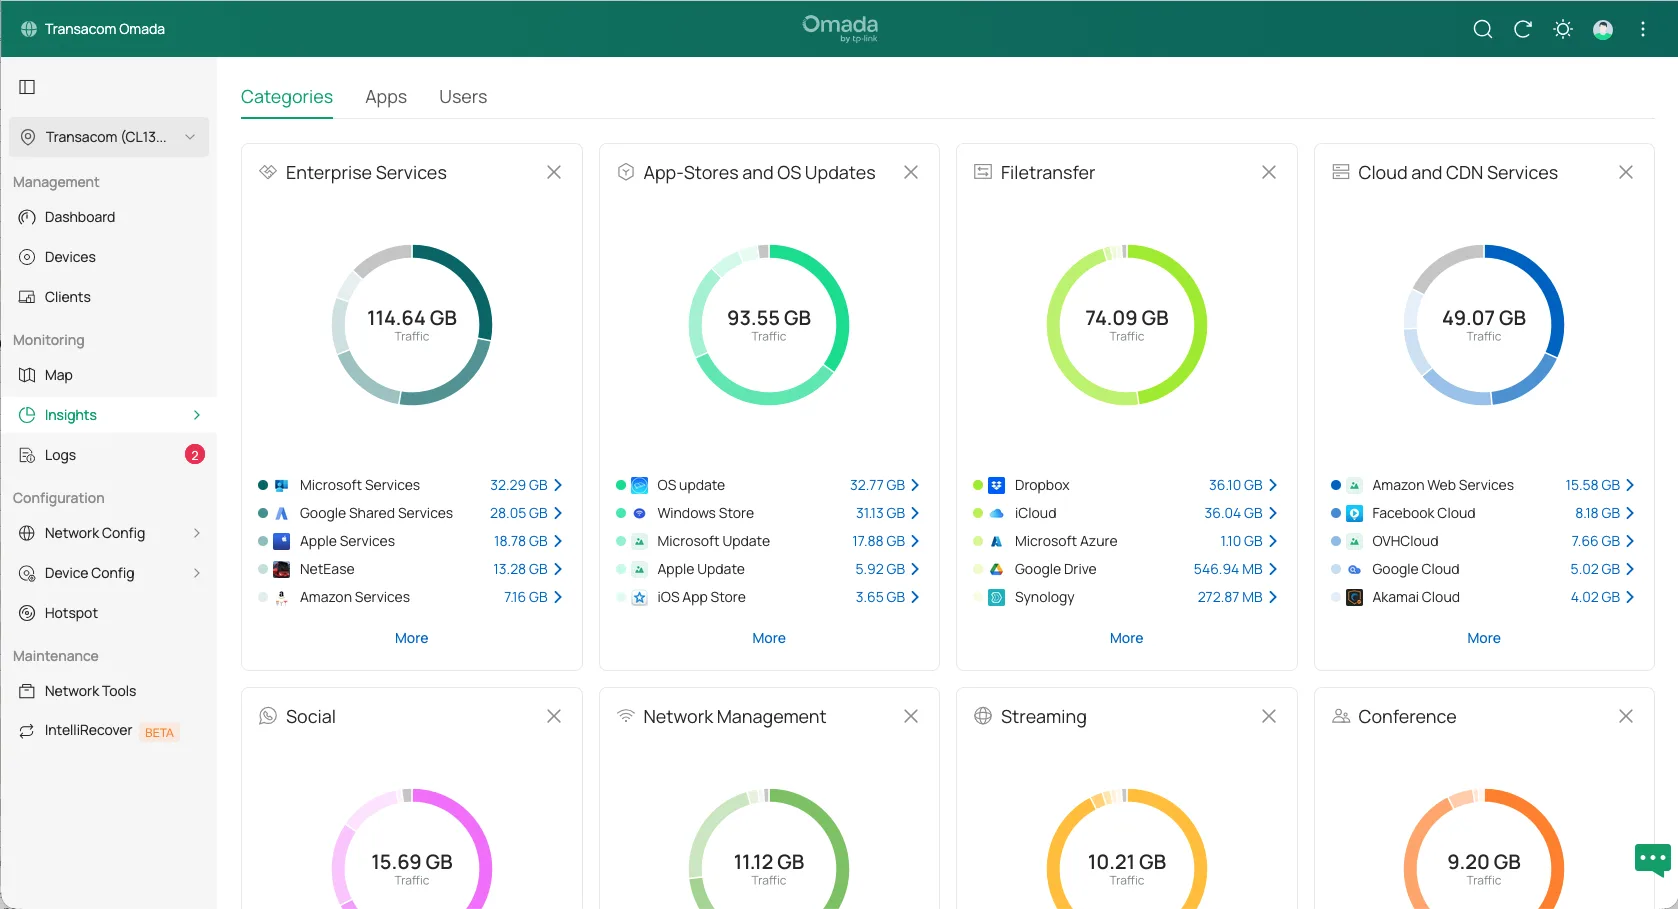Click the Akamai Cloud app icon

tap(1354, 597)
